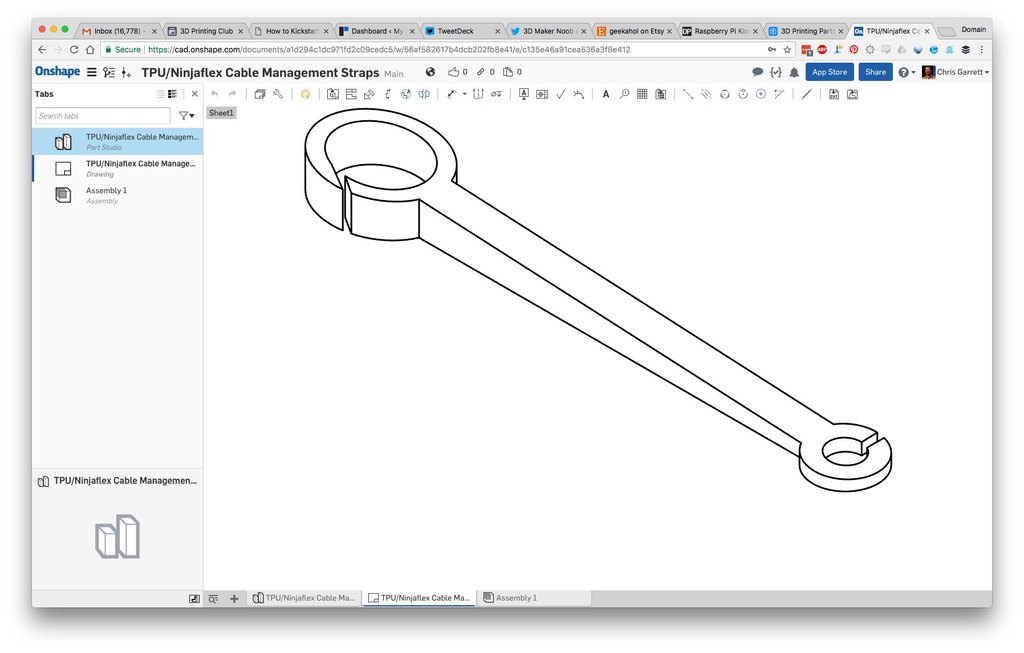Click the plus icon to insert new tab
Image resolution: width=1024 pixels, height=653 pixels.
234,598
